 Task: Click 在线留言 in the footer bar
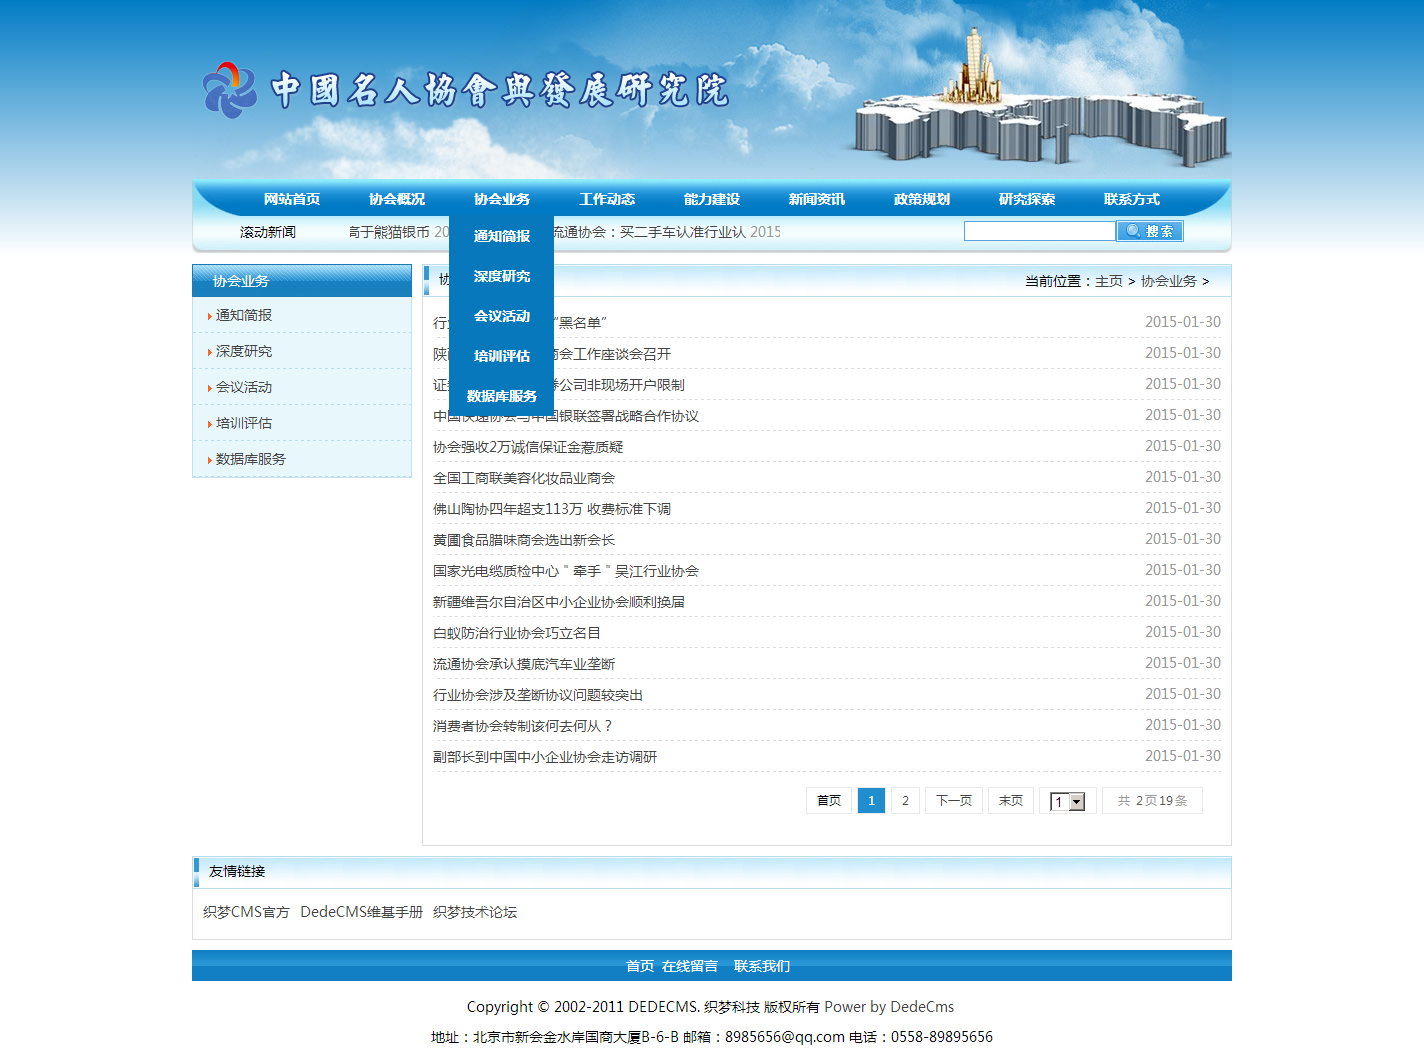tap(690, 966)
